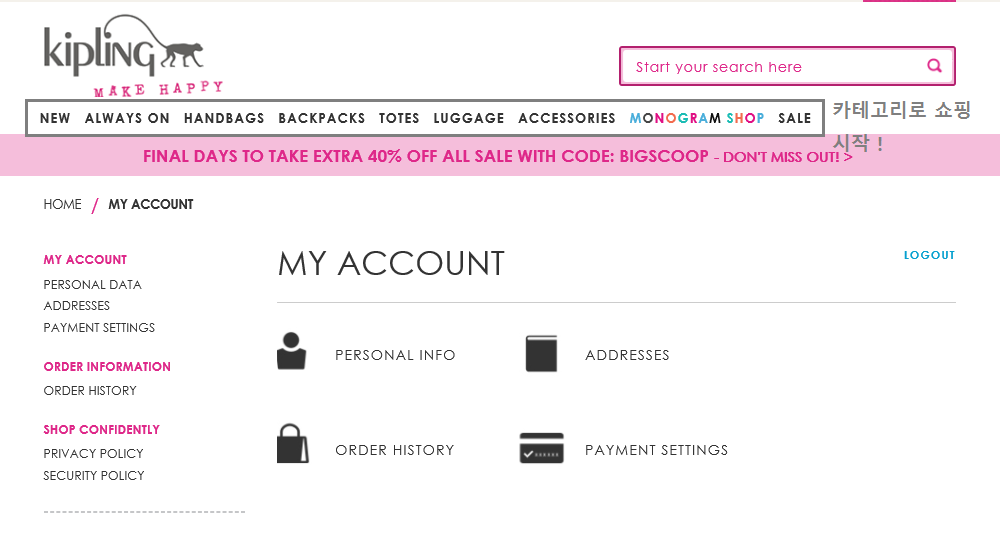Open Personal Data in sidebar
Viewport: 1000px width, 533px height.
tap(92, 285)
